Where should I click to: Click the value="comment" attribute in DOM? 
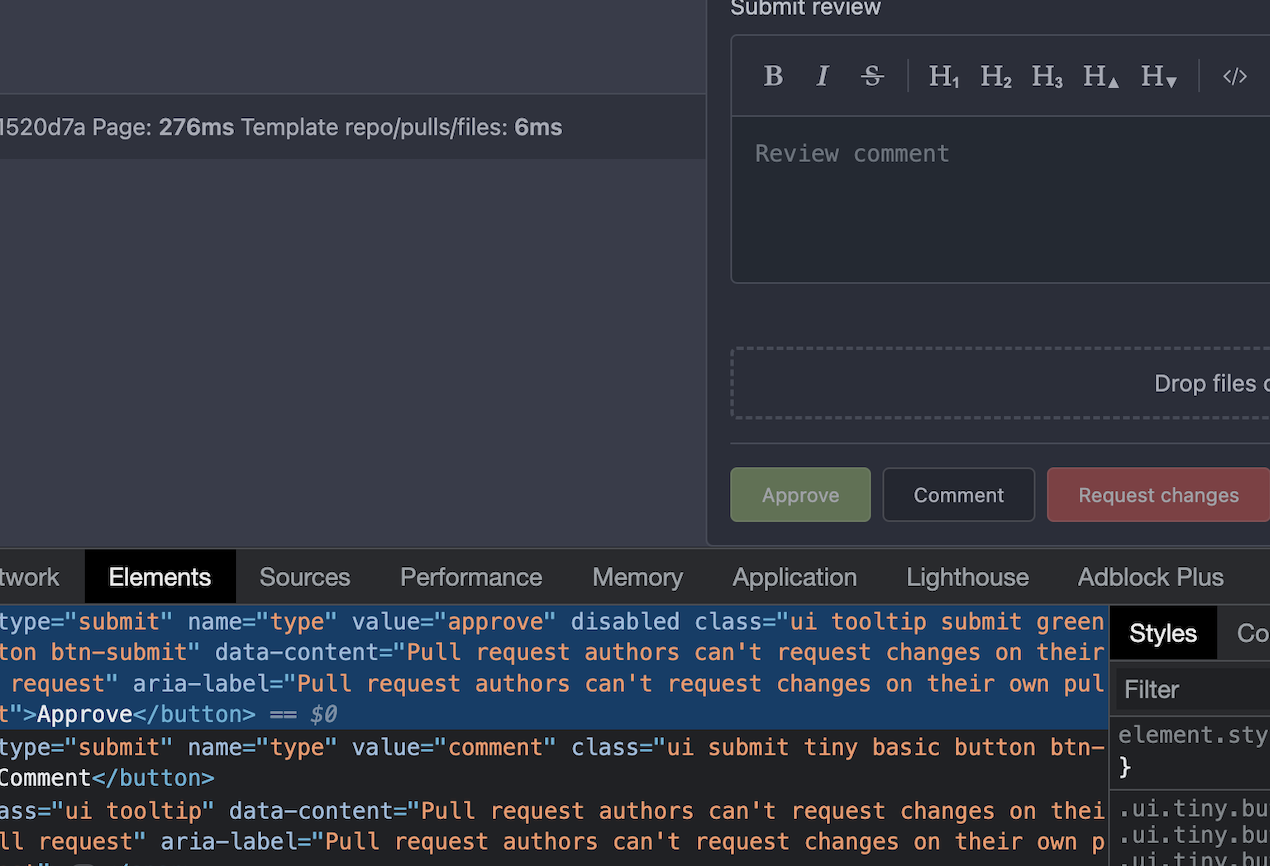tap(454, 747)
